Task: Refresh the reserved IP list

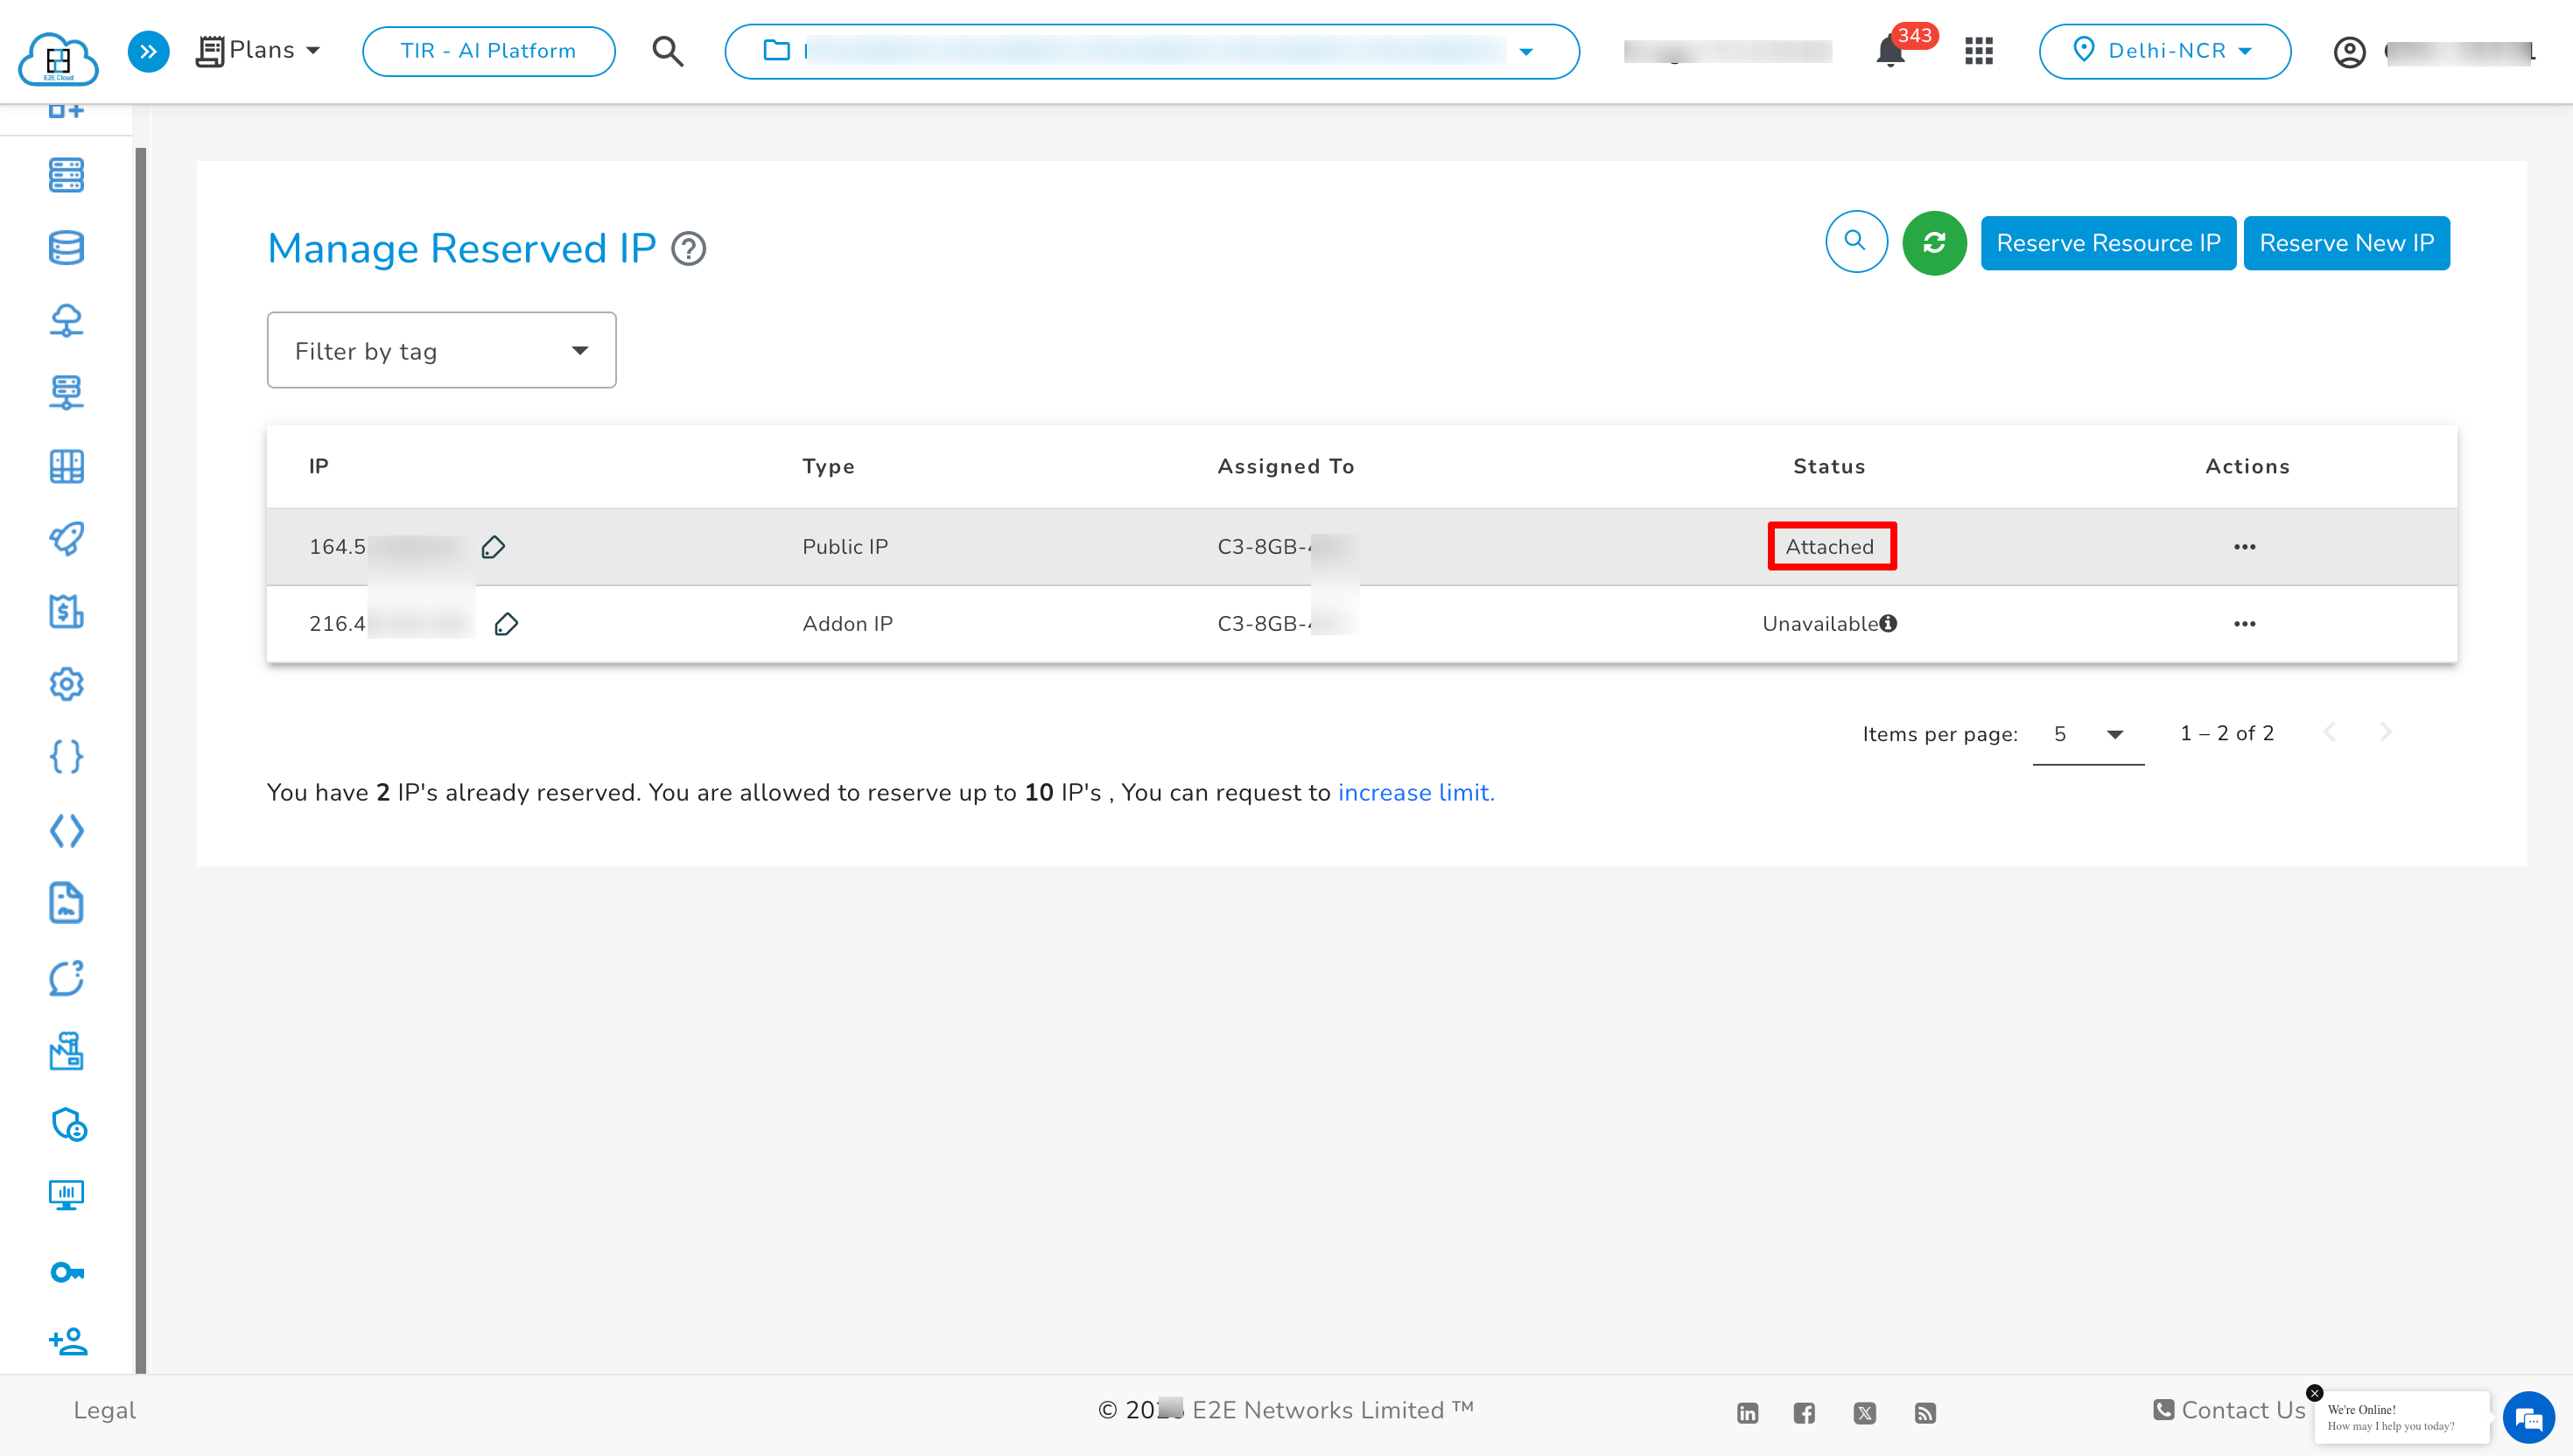Action: click(1934, 242)
